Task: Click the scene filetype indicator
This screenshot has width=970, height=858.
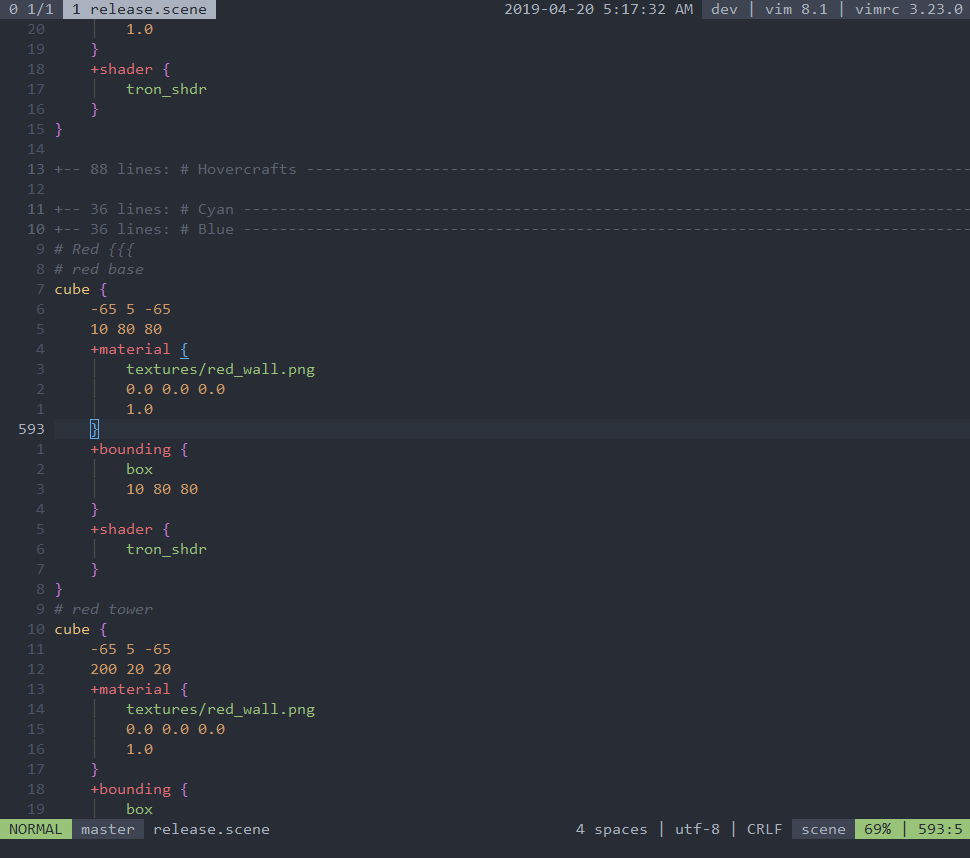Action: (x=823, y=829)
